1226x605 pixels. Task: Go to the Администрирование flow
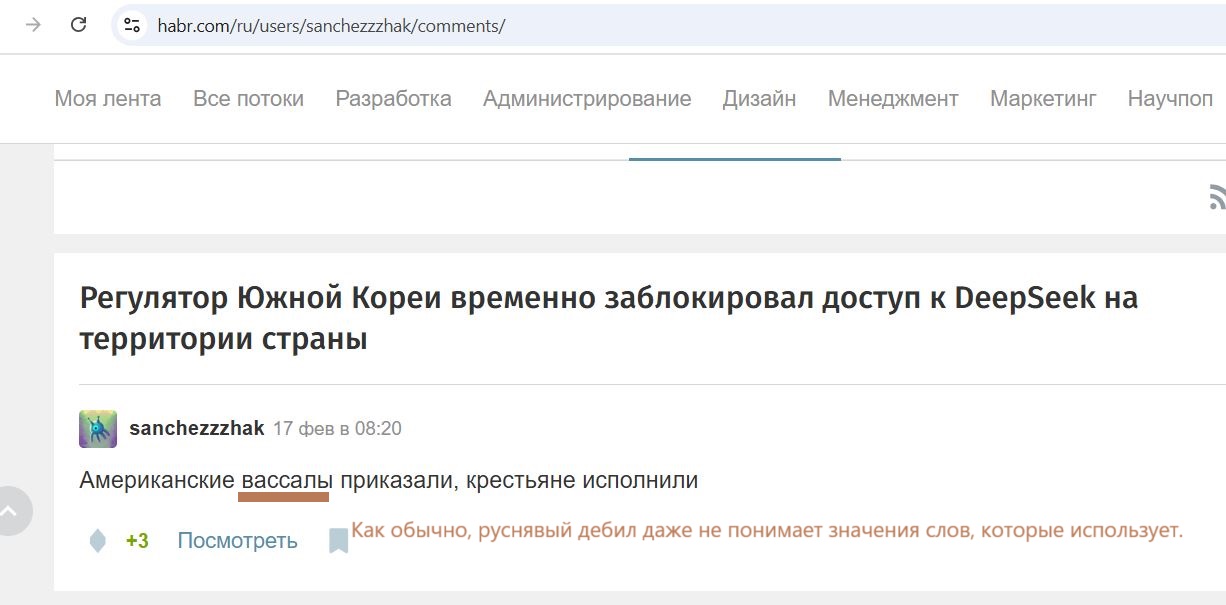tap(587, 99)
